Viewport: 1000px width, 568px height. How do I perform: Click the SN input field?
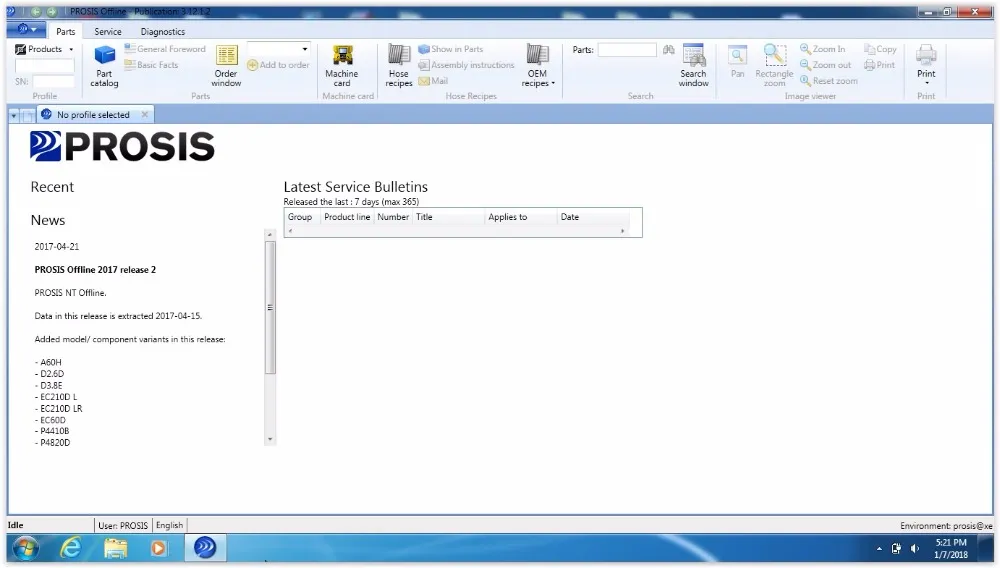[54, 82]
